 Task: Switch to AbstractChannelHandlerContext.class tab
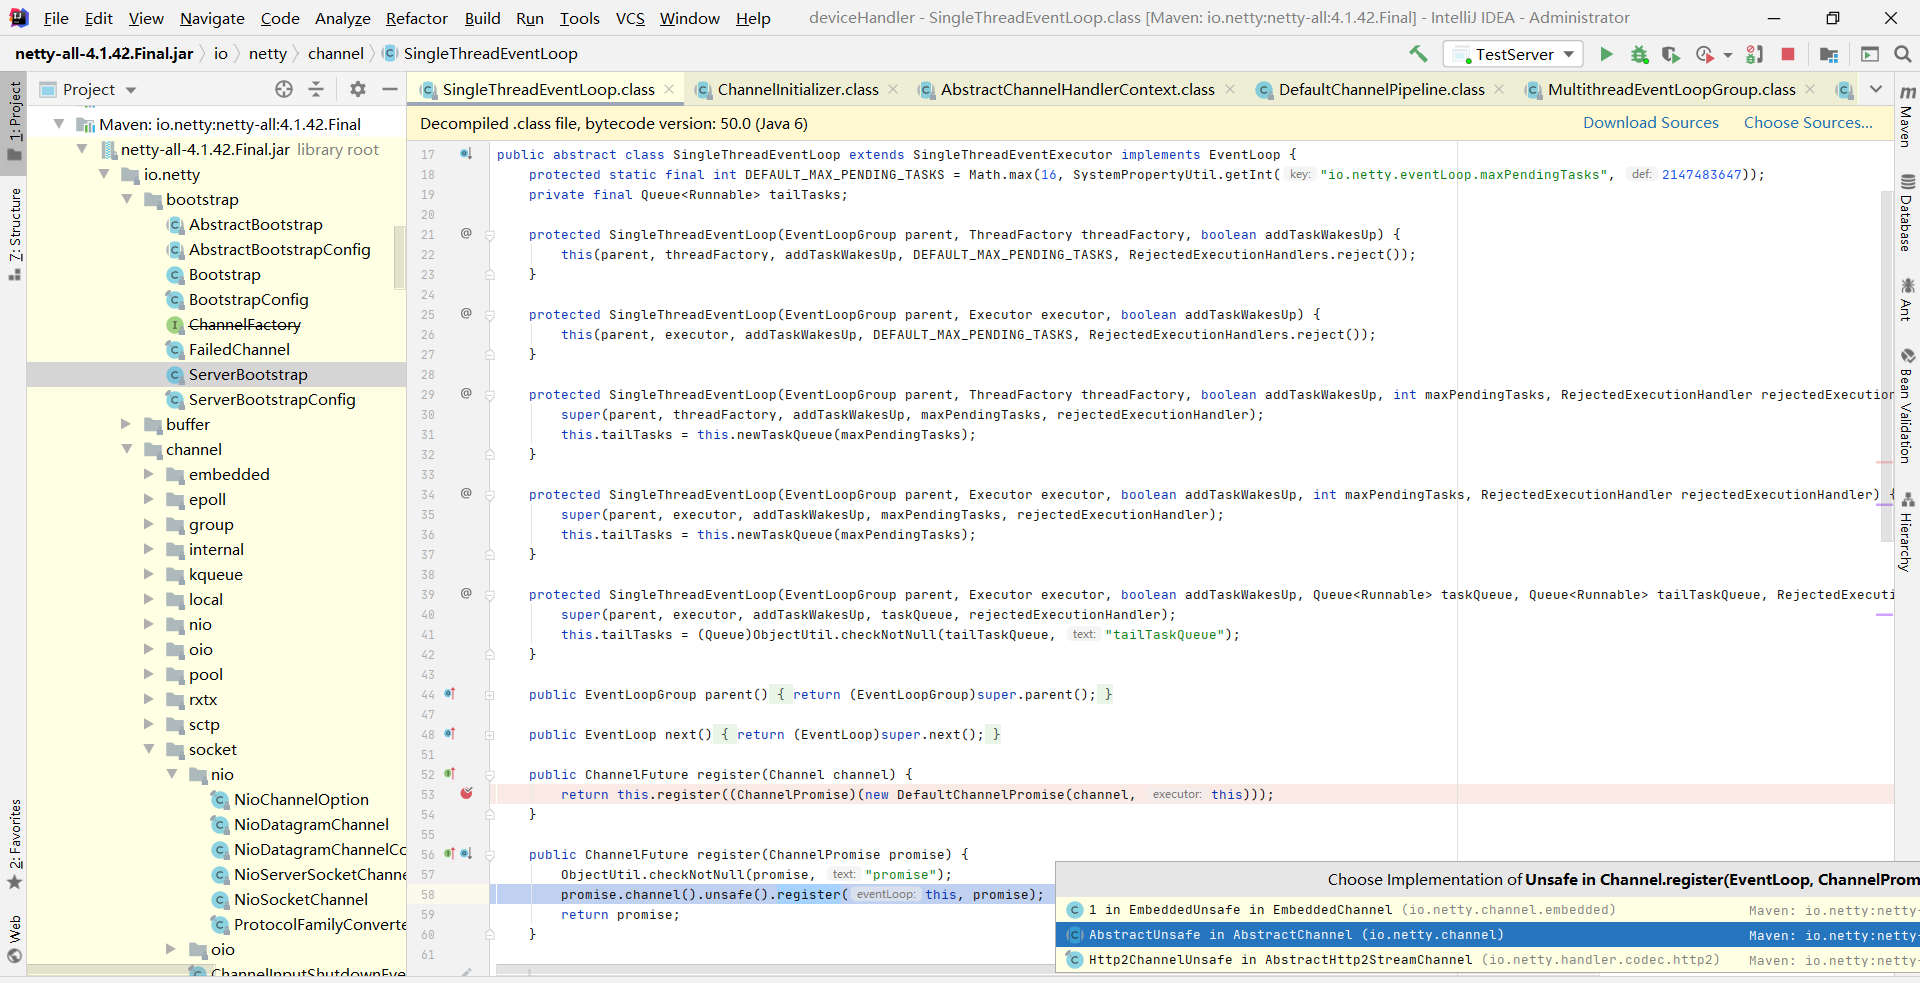pos(1077,90)
